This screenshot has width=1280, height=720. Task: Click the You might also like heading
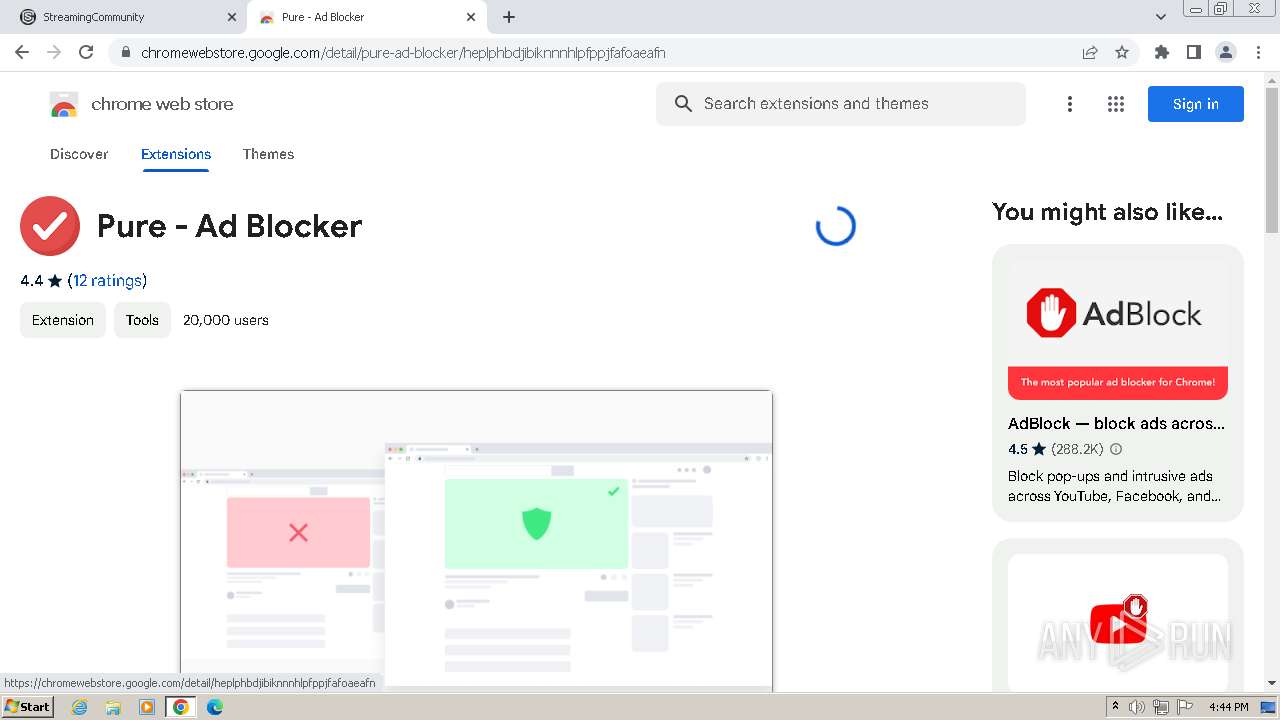tap(1107, 212)
